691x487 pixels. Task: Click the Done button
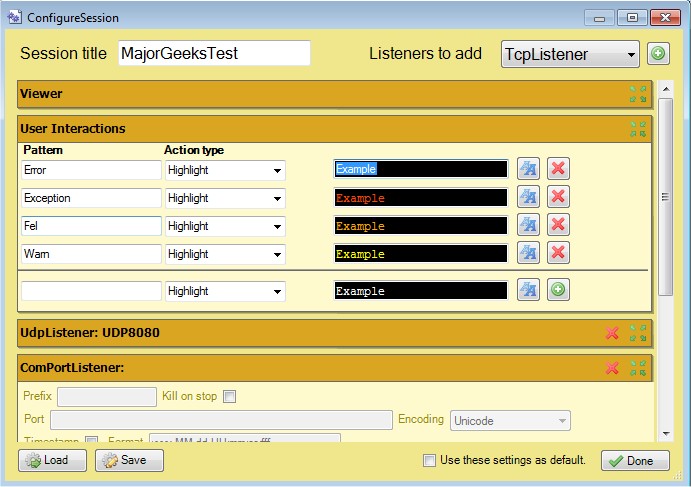click(x=635, y=461)
